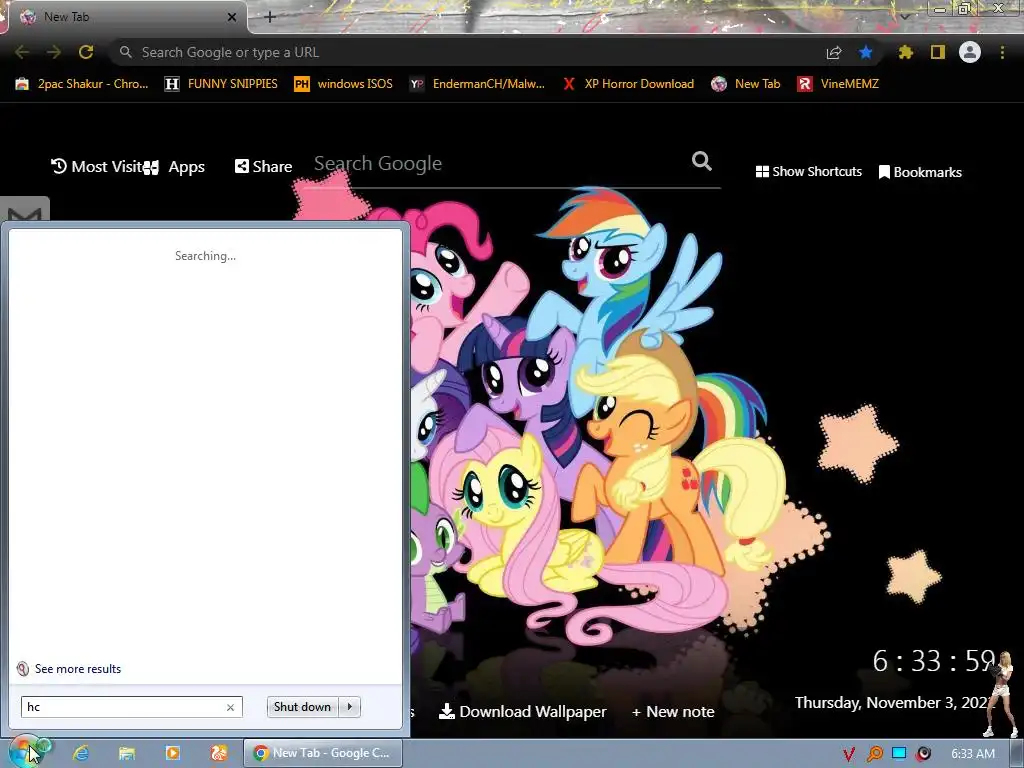Click the browser back arrow
This screenshot has height=768, width=1024.
coord(22,52)
